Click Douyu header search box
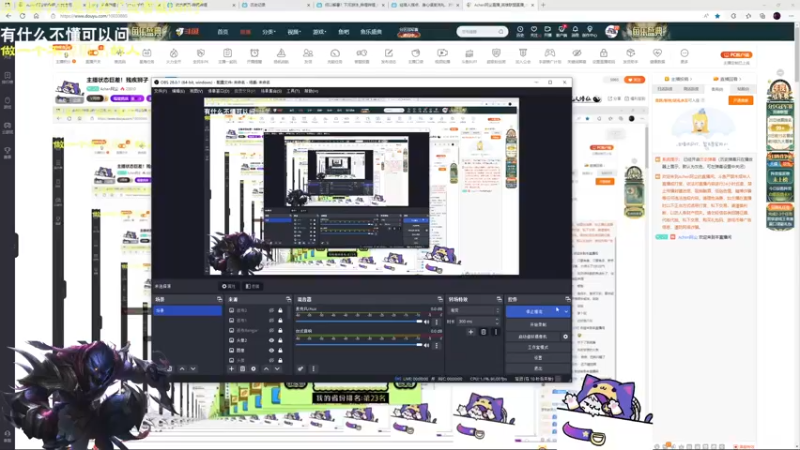This screenshot has width=800, height=450. pos(482,32)
